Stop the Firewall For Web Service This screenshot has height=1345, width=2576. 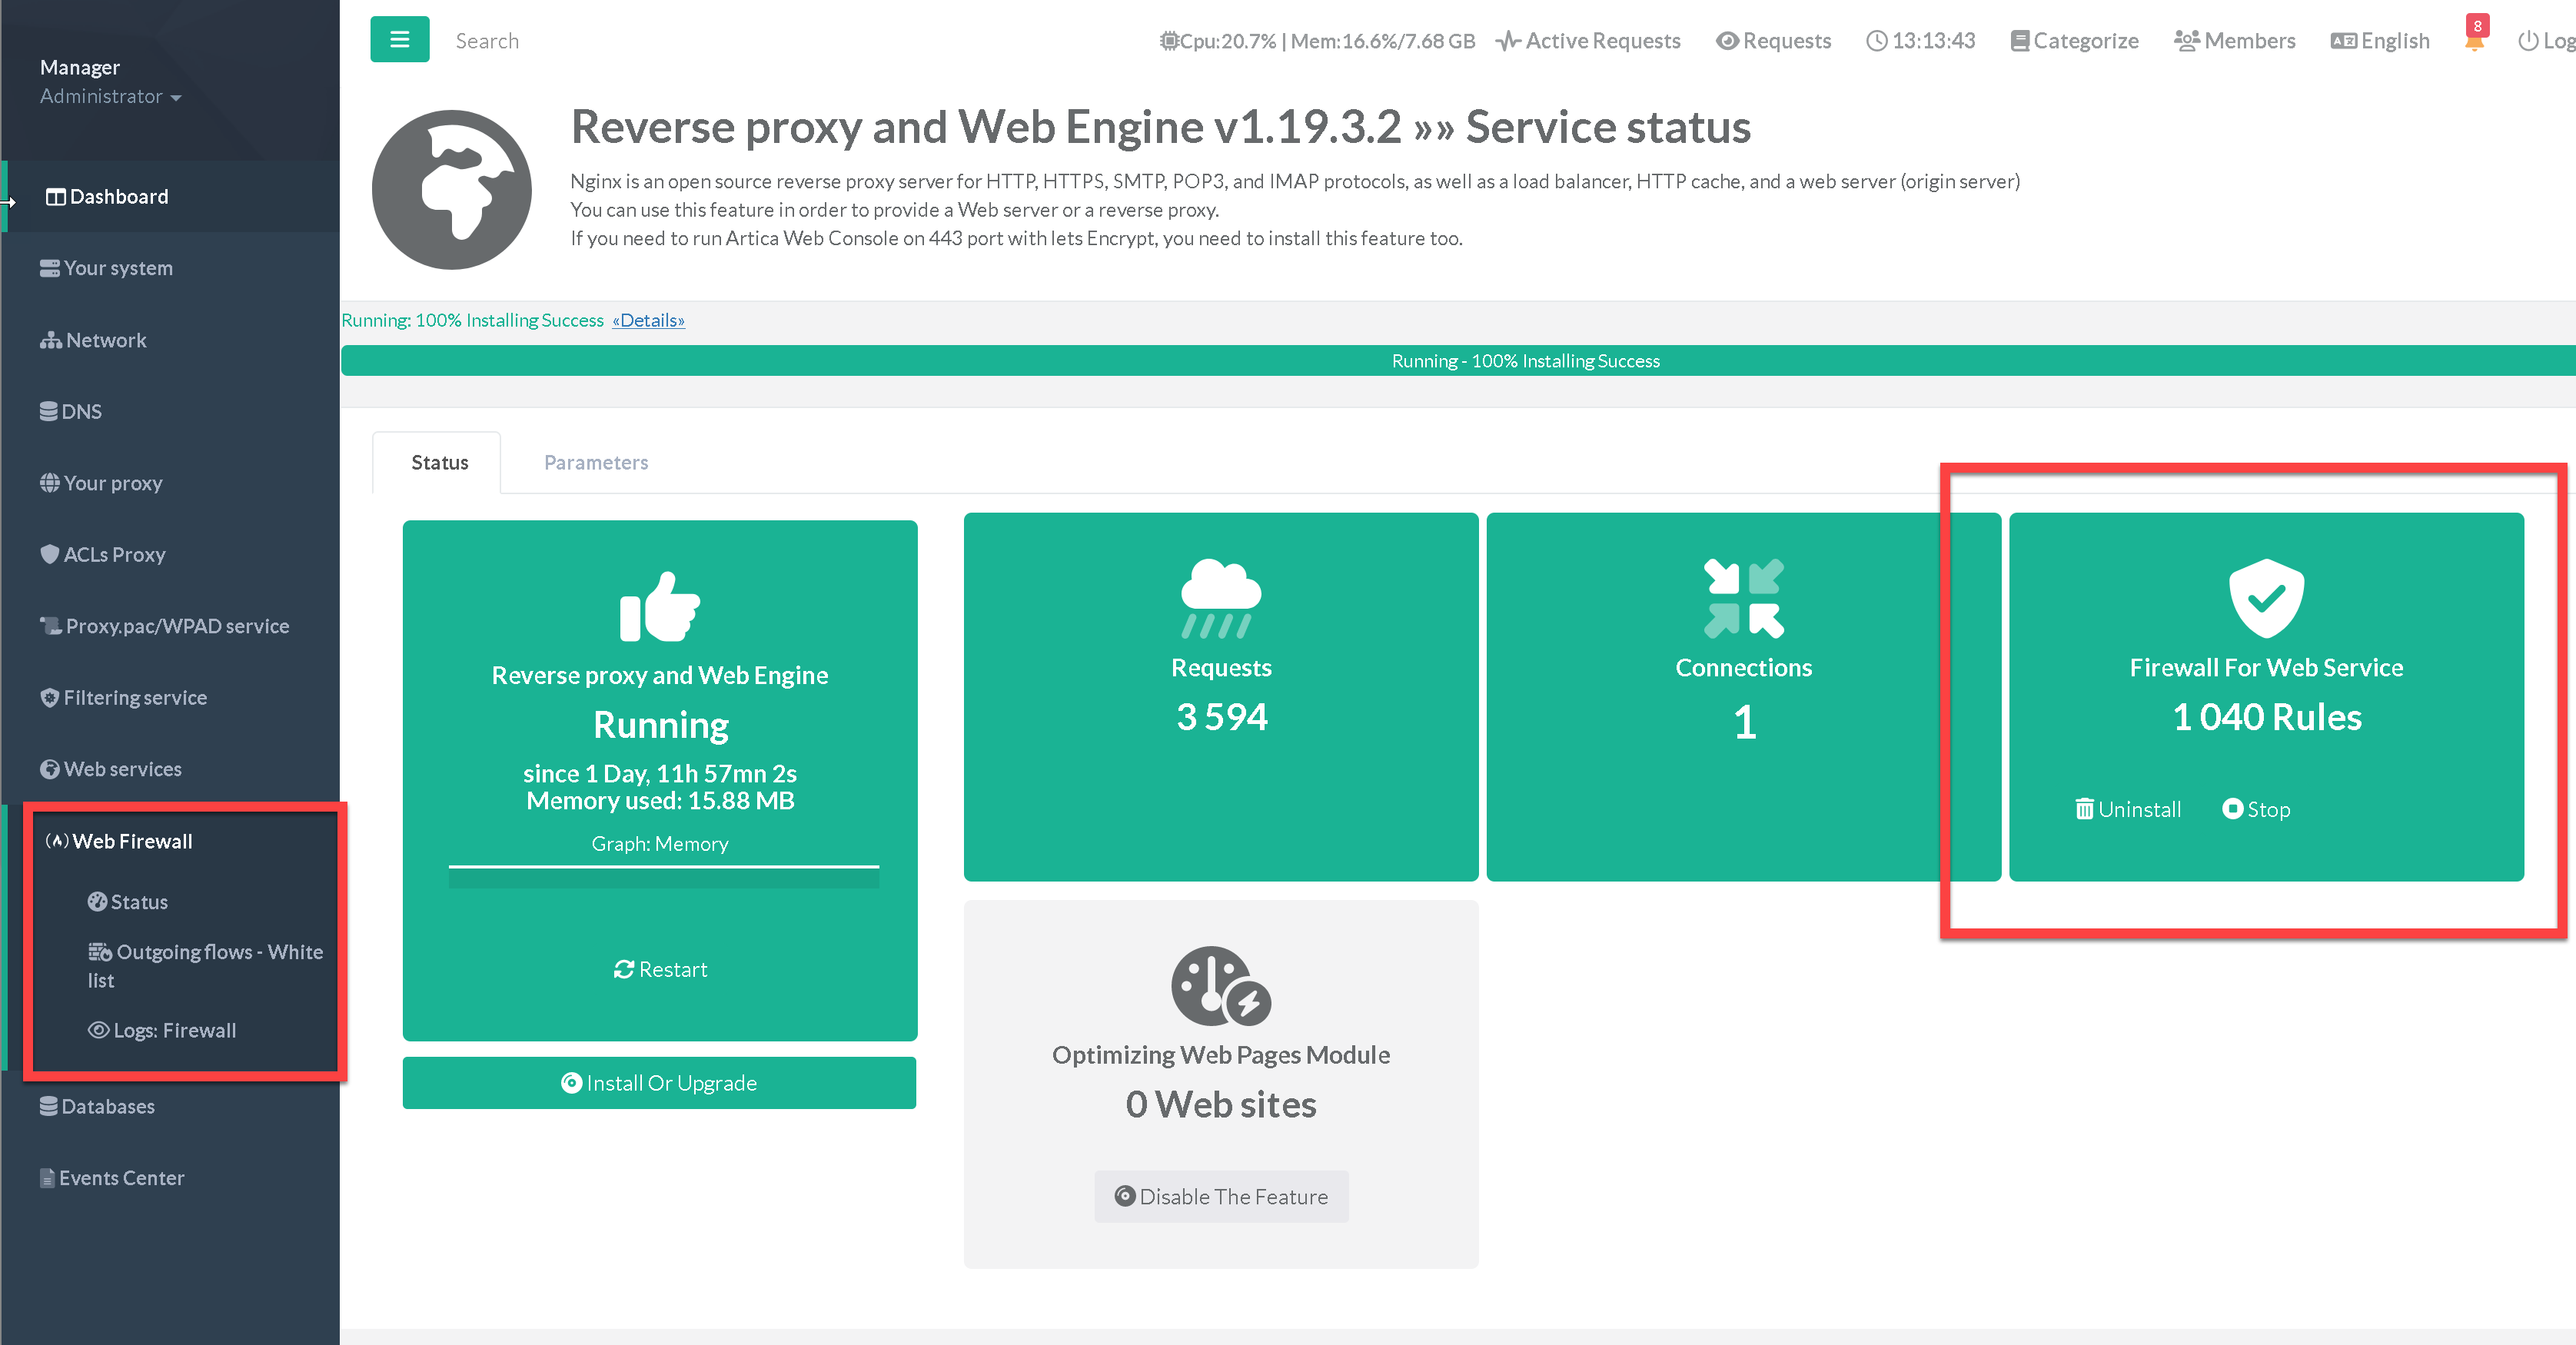coord(2256,809)
